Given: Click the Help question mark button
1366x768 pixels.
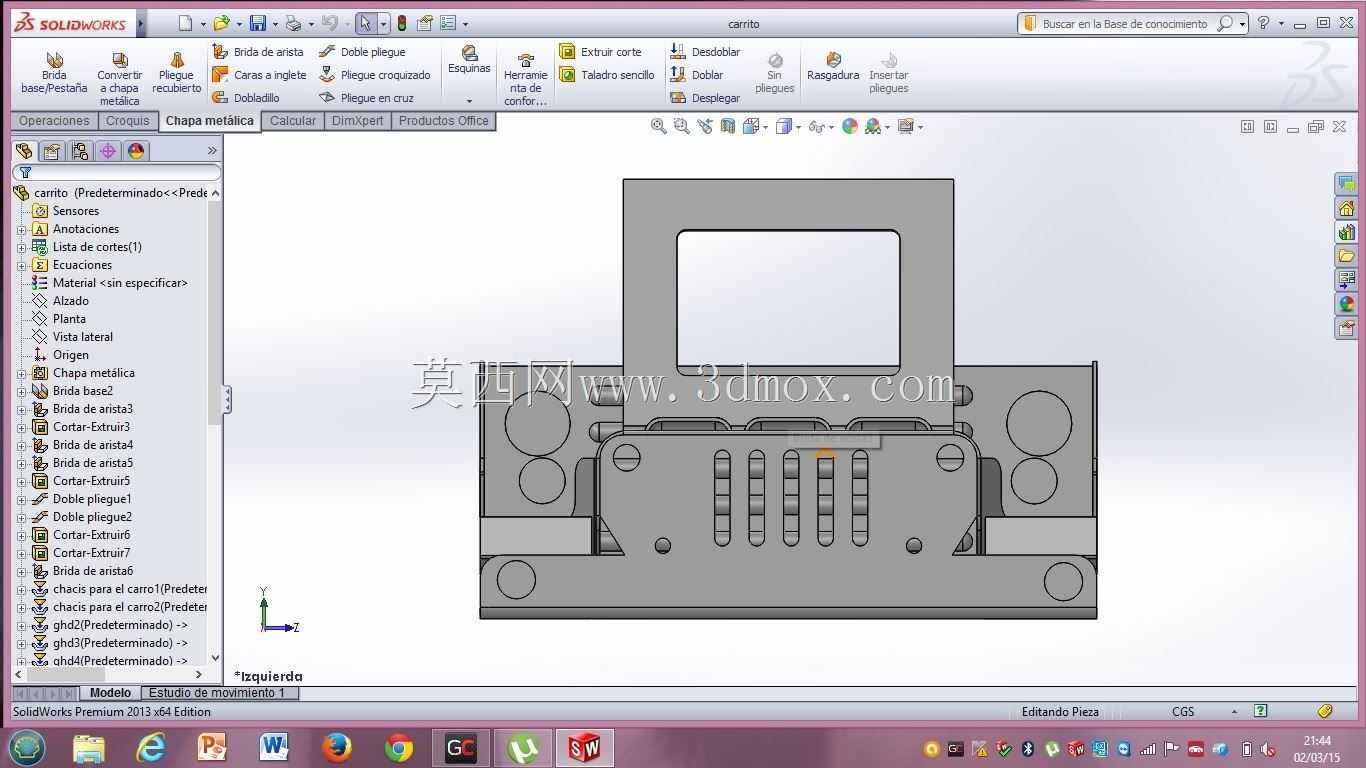Looking at the screenshot, I should (1264, 23).
